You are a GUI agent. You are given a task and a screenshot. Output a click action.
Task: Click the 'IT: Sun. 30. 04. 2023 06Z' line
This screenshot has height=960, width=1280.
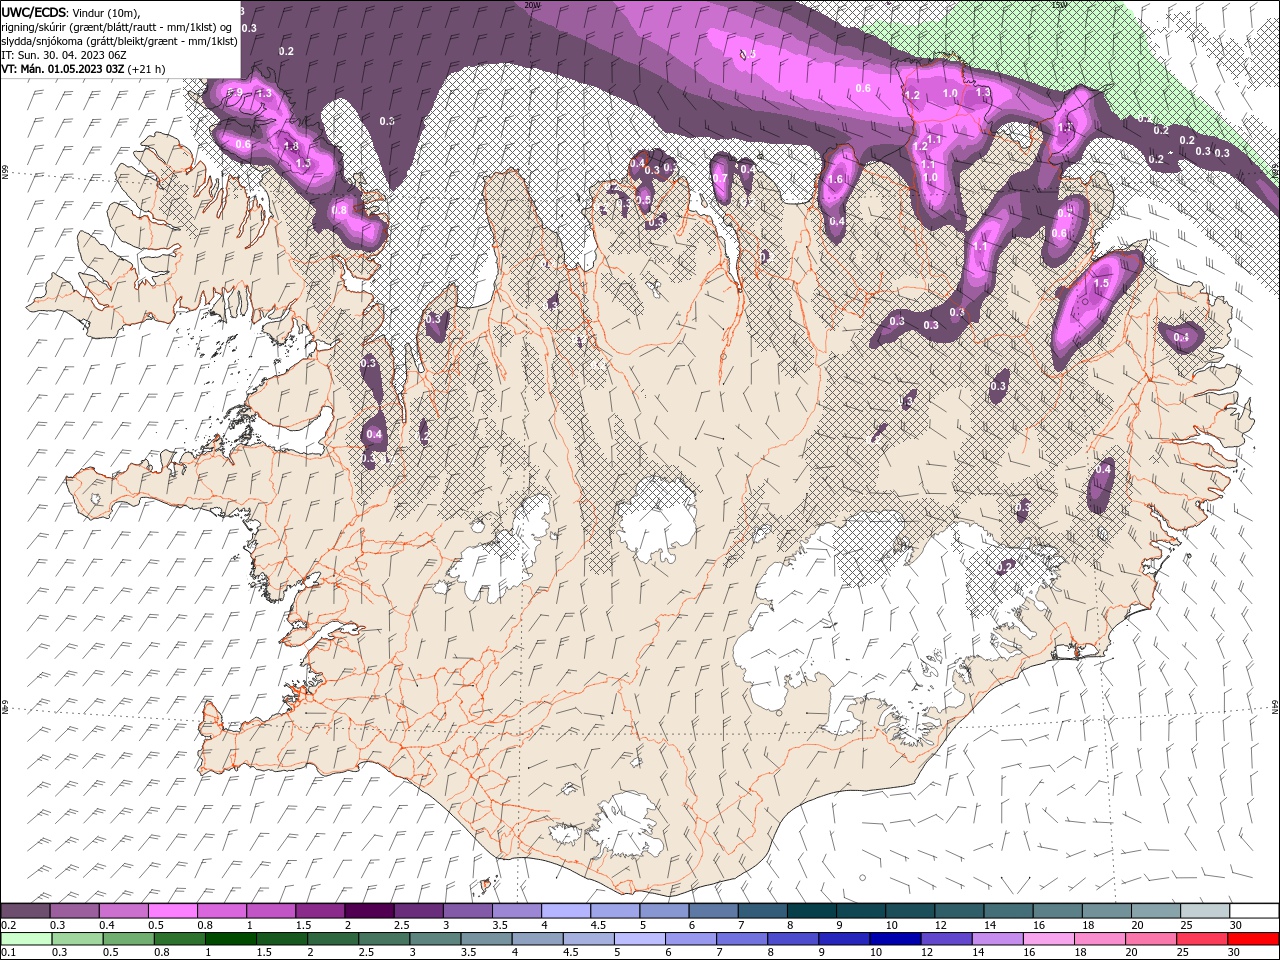pos(63,55)
